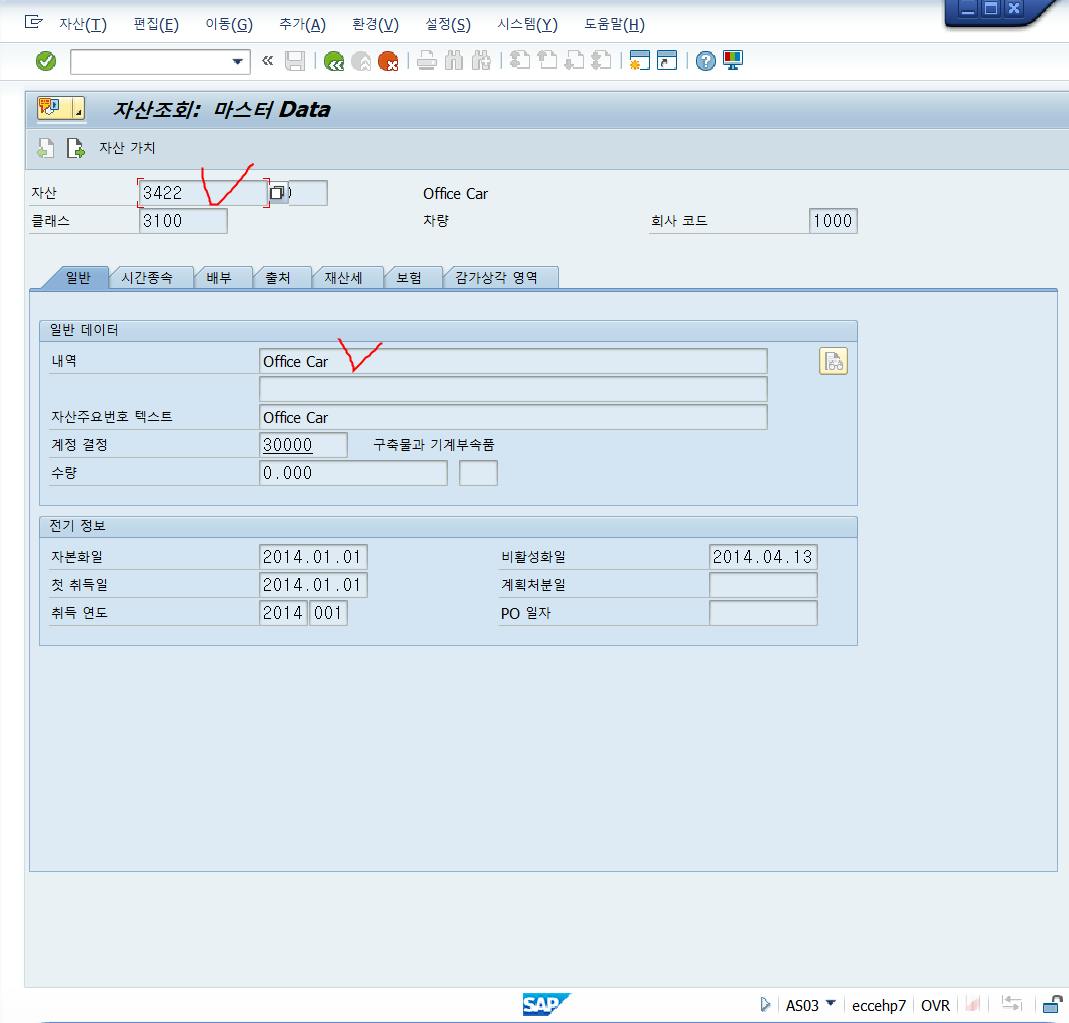Click the Customize Local Layout monitor icon
Screen dimensions: 1069x1023
[x=733, y=61]
